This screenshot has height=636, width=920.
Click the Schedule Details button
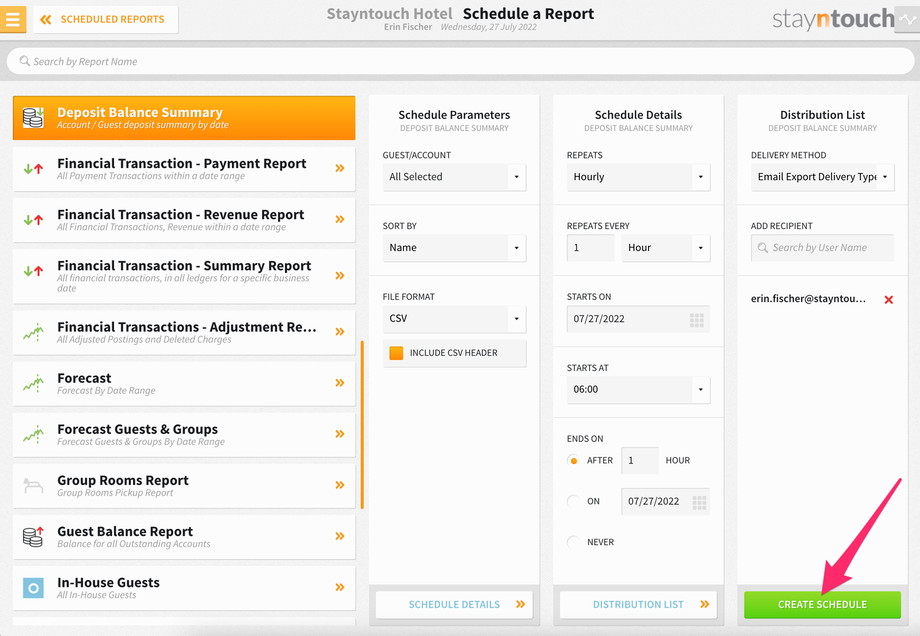454,604
